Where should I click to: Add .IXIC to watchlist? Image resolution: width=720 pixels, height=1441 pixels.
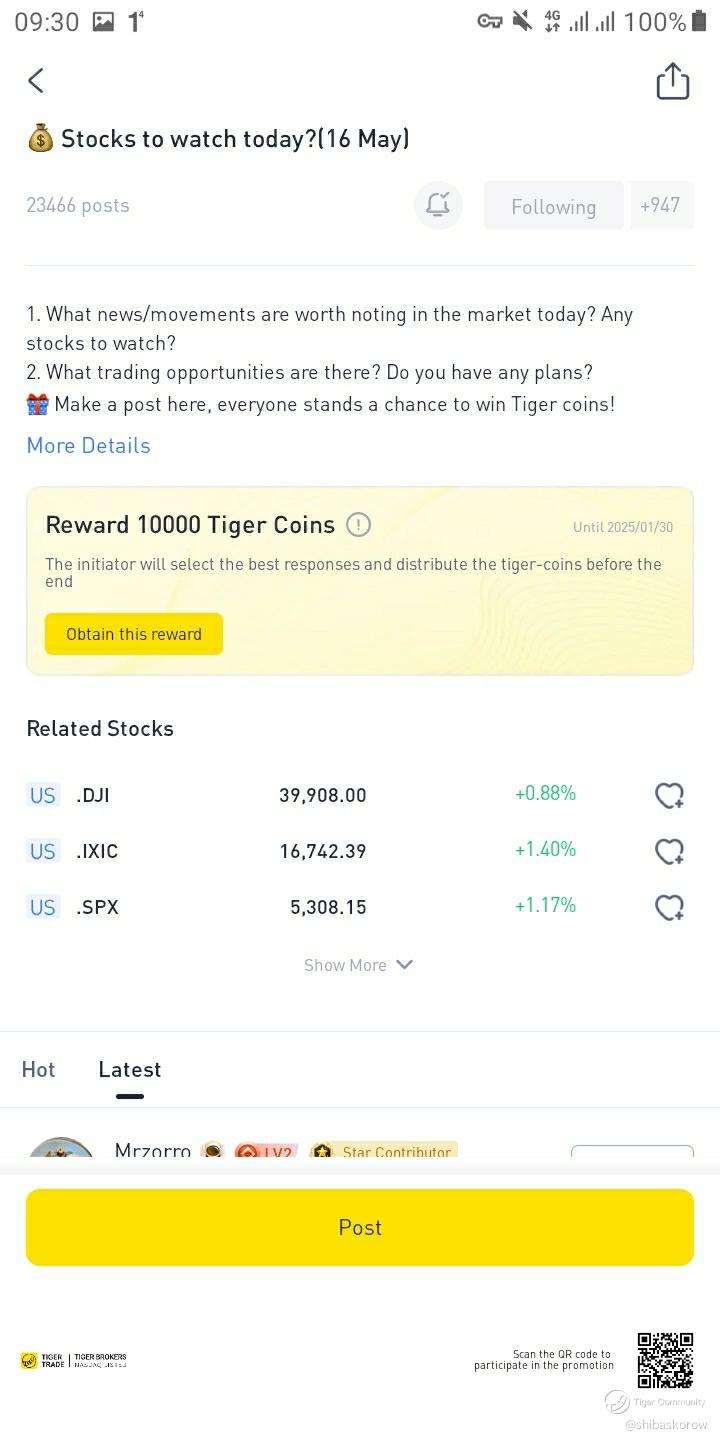click(669, 851)
